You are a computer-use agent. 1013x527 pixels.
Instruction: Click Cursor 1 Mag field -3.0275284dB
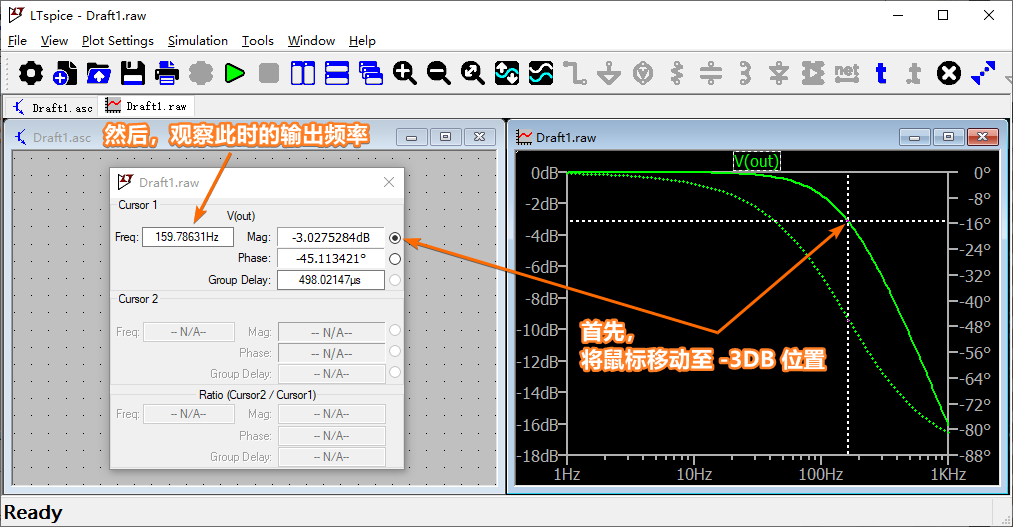click(331, 238)
